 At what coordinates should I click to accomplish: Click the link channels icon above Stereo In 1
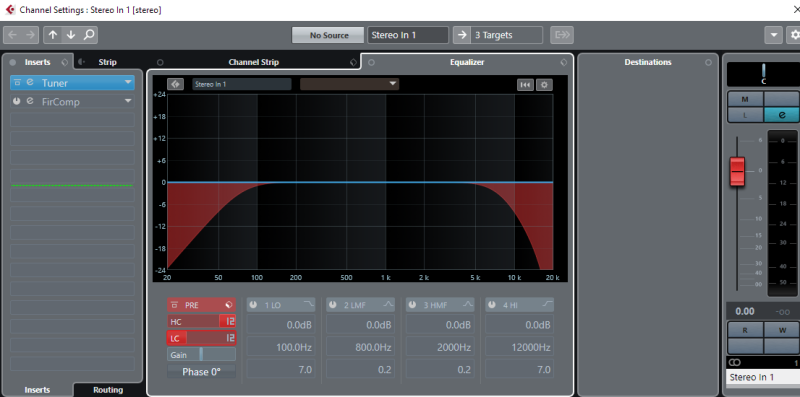pyautogui.click(x=735, y=362)
